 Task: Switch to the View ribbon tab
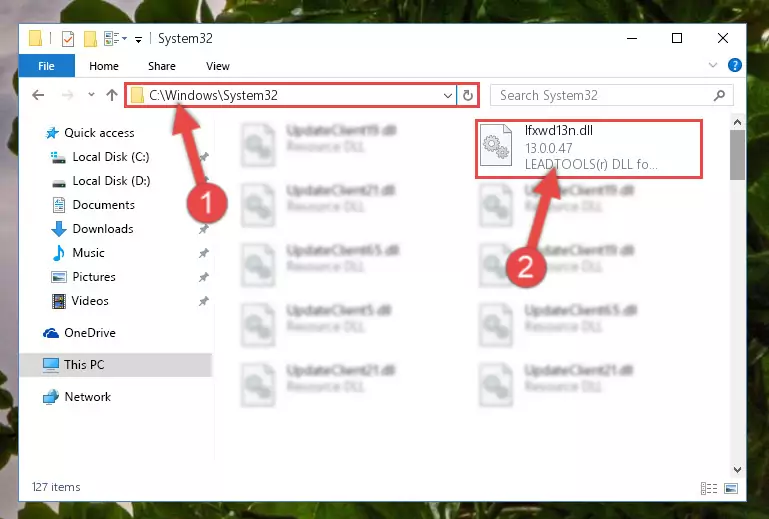coord(218,66)
